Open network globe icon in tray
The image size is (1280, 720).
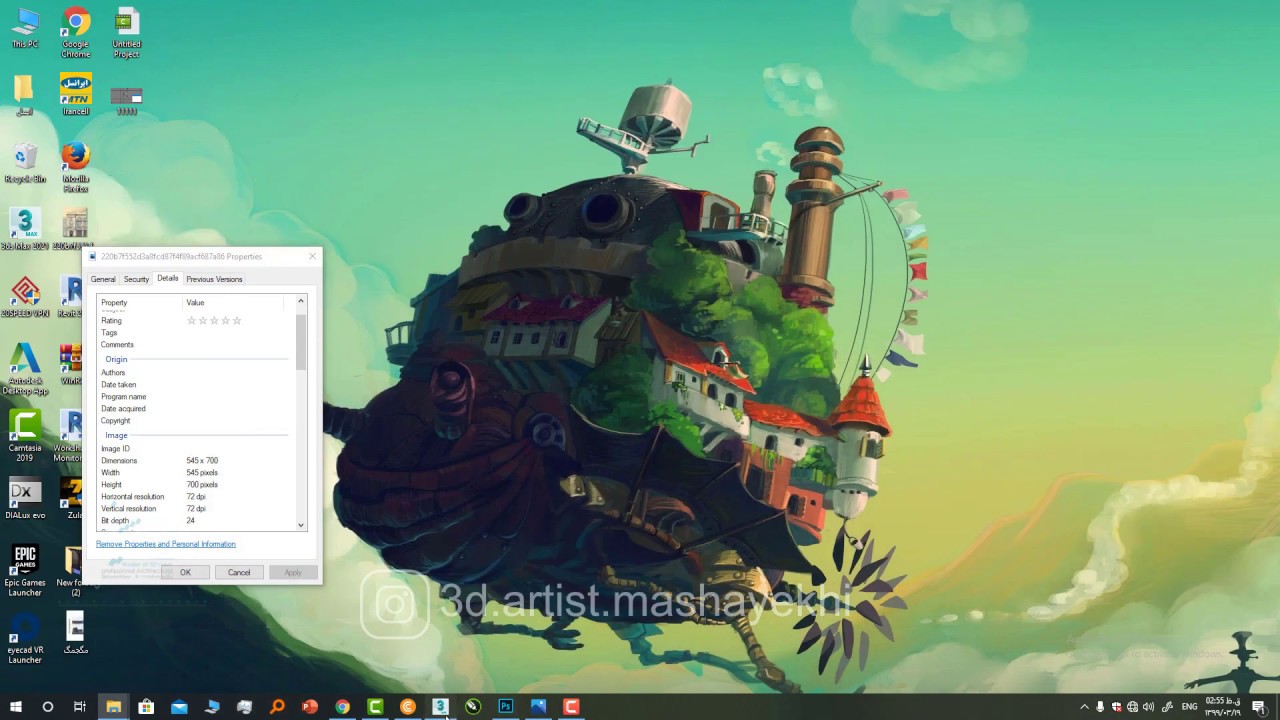pyautogui.click(x=1132, y=707)
